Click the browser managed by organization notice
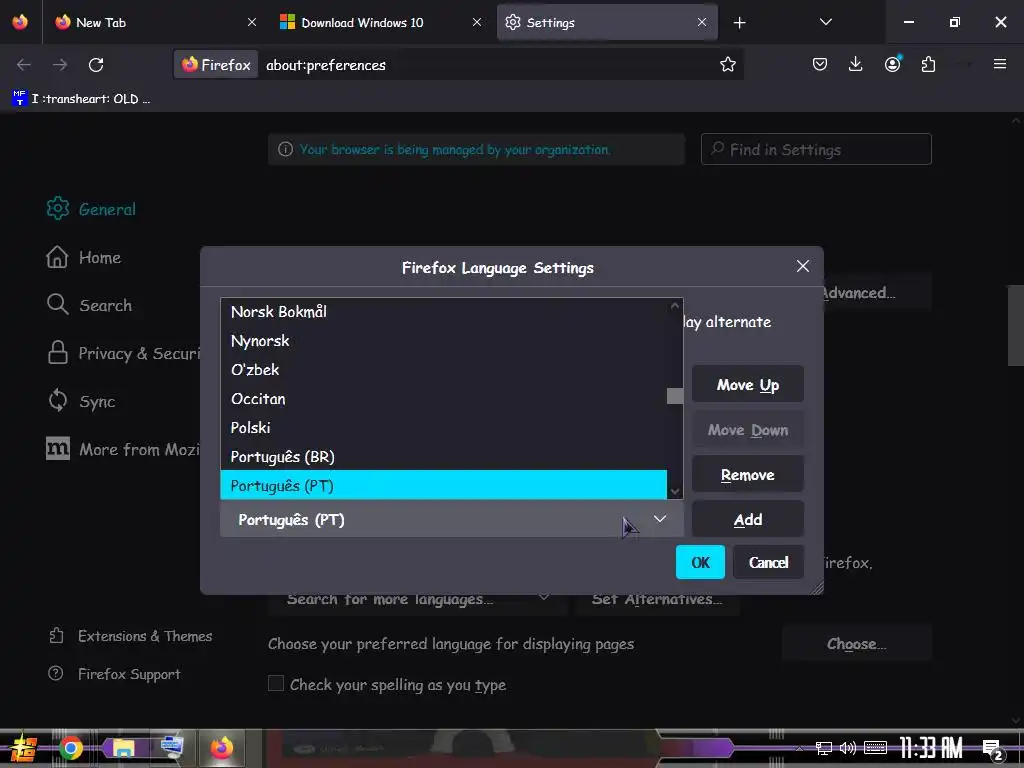Screen dimensions: 1024x768 (476, 150)
